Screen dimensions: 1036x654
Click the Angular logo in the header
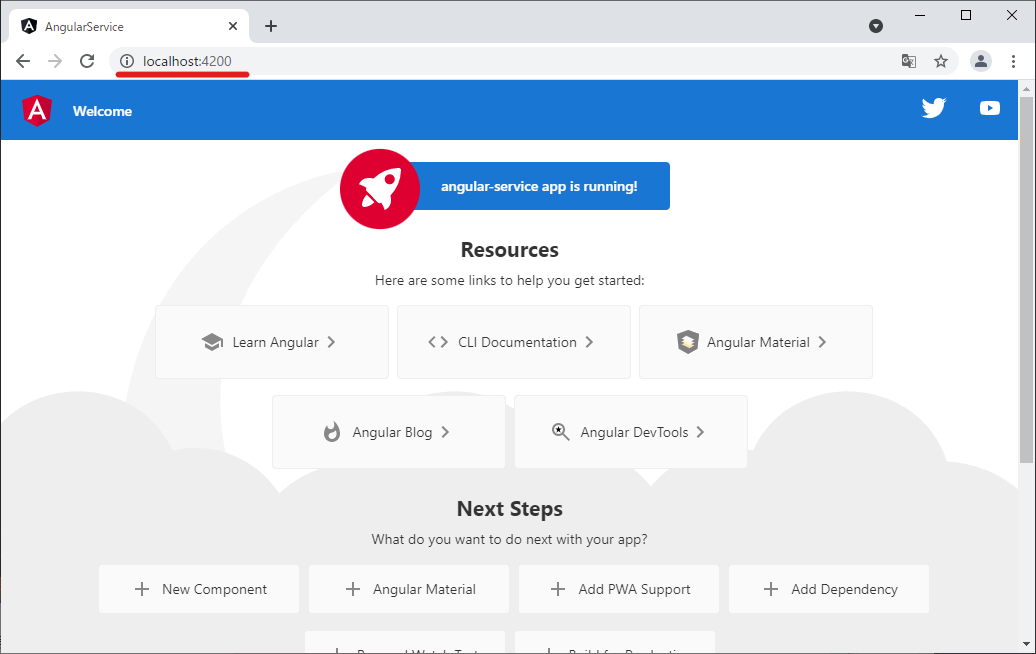point(37,110)
